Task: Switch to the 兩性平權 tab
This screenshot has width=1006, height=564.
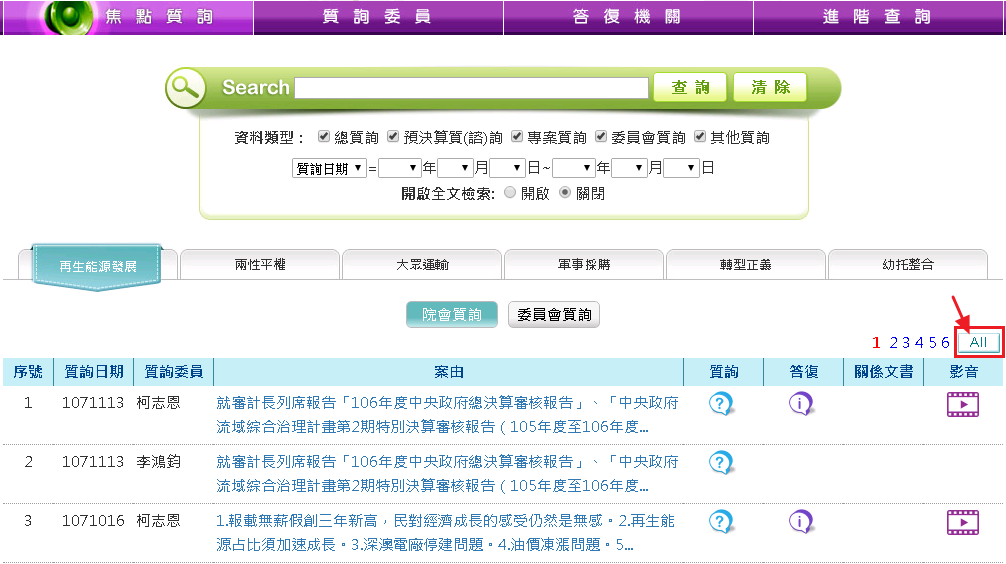Action: (x=259, y=265)
